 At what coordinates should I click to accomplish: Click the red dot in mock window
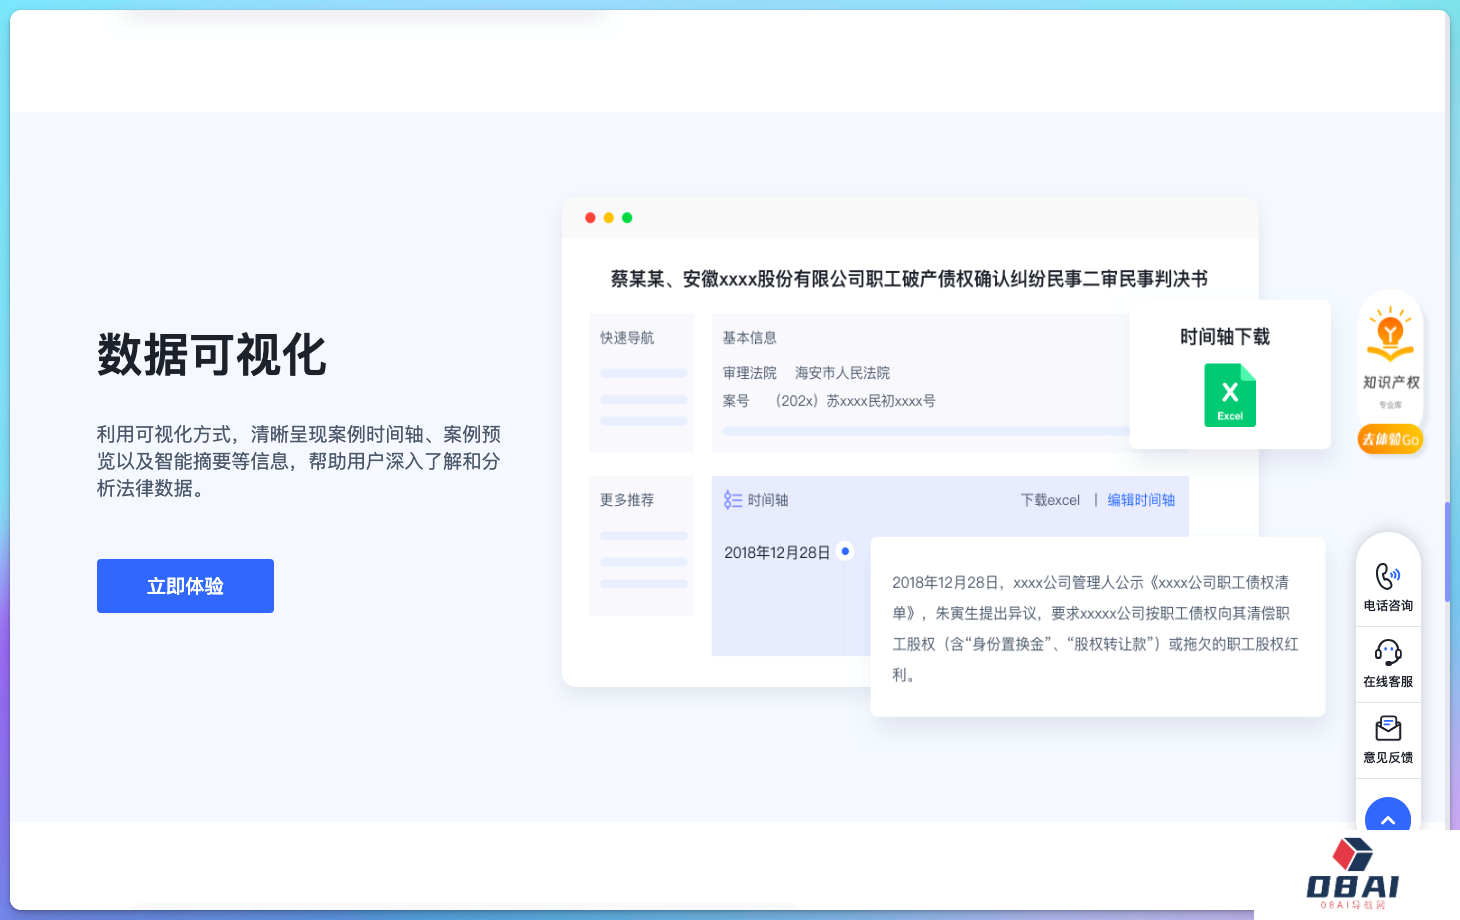[590, 218]
